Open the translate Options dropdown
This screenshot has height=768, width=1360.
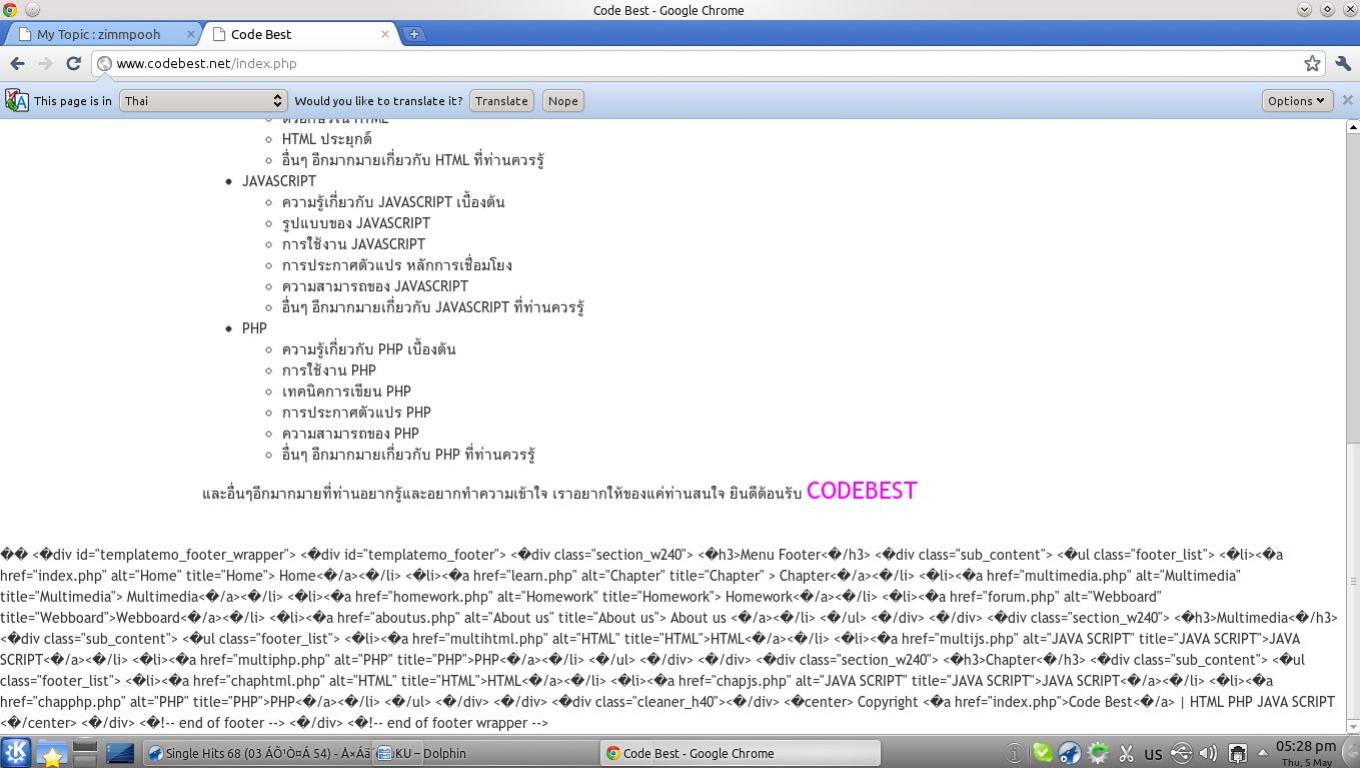pos(1297,101)
